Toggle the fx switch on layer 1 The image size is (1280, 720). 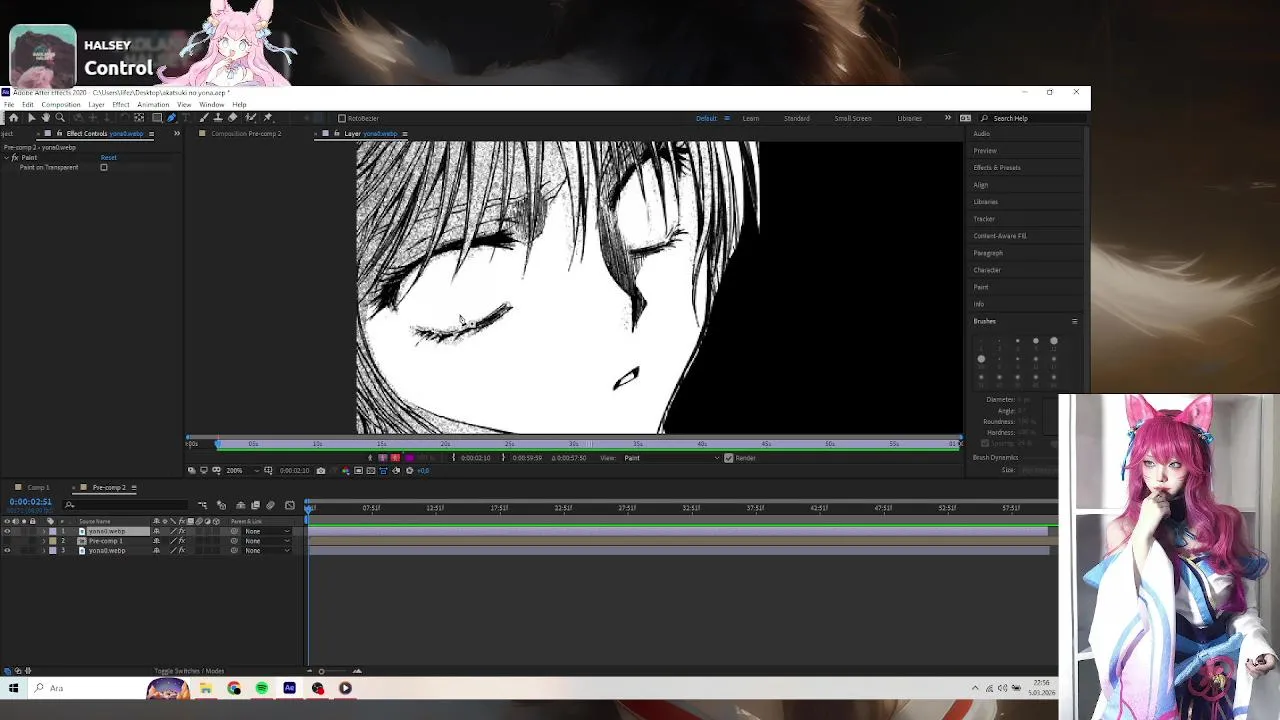click(182, 531)
